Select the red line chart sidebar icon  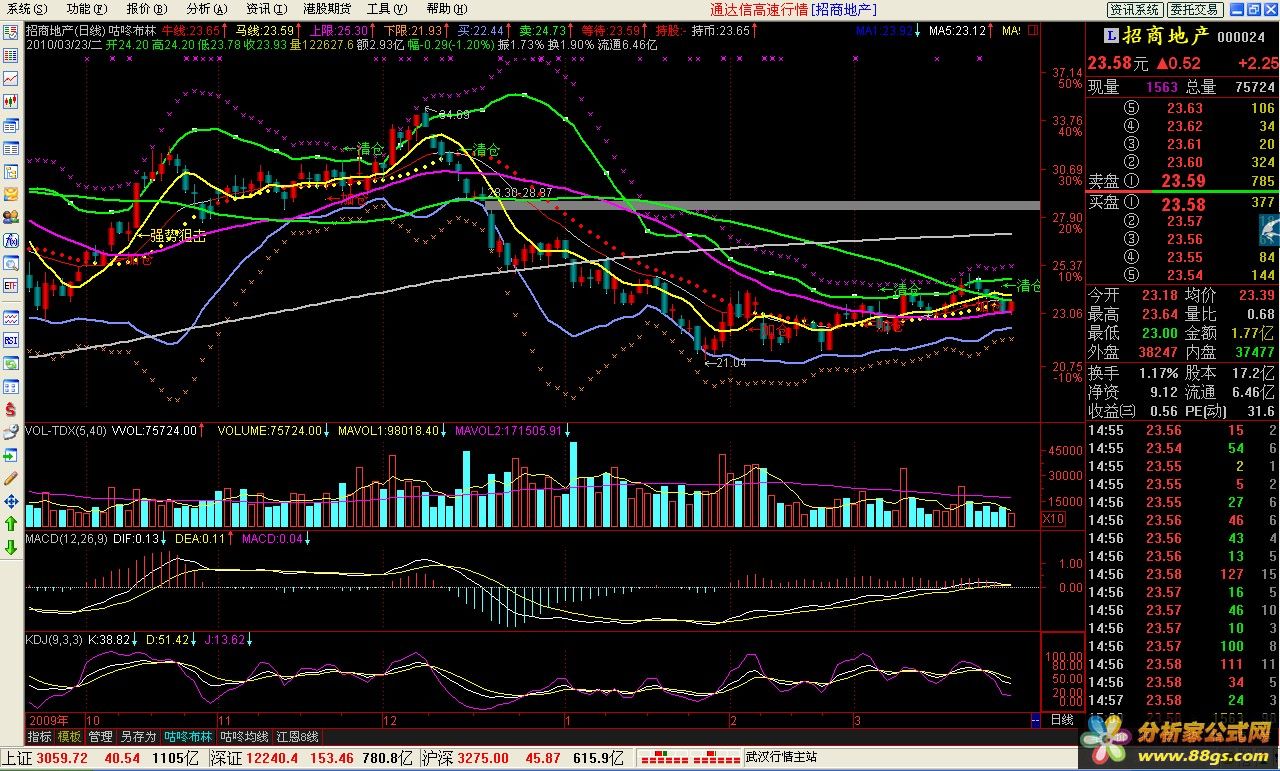pyautogui.click(x=10, y=78)
